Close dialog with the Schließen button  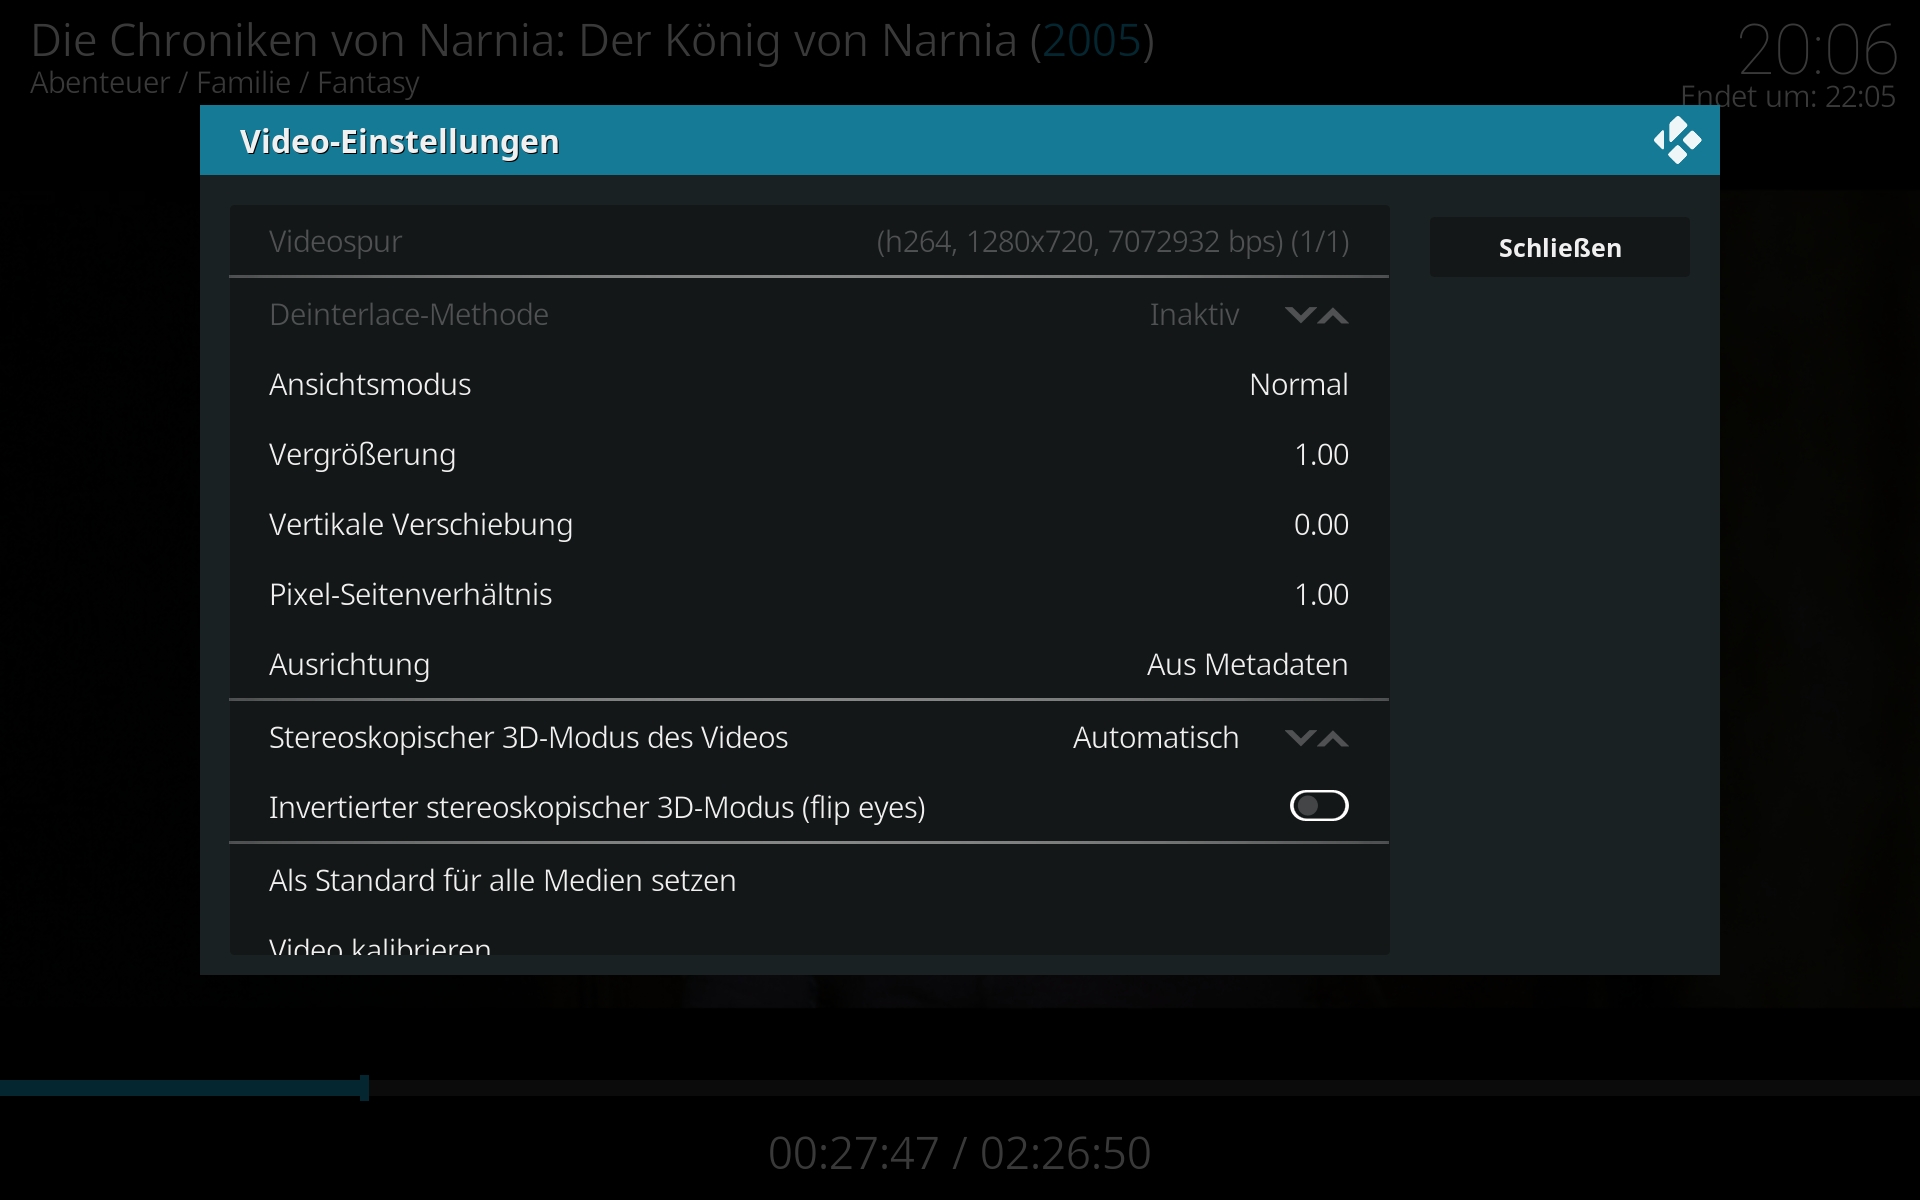click(1559, 247)
